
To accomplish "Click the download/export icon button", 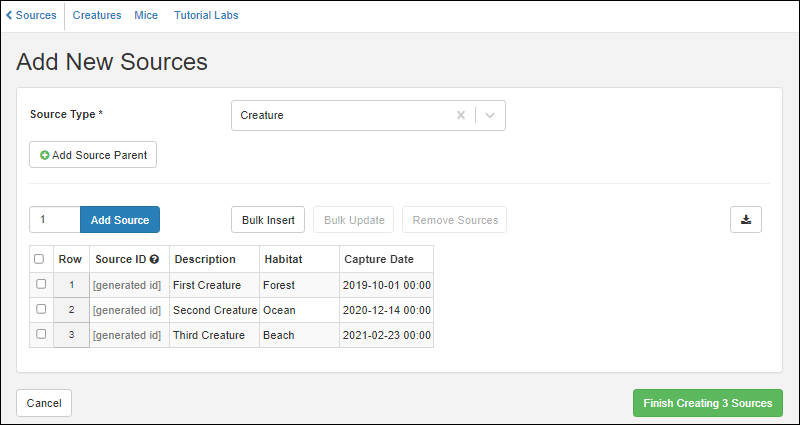I will click(x=746, y=220).
